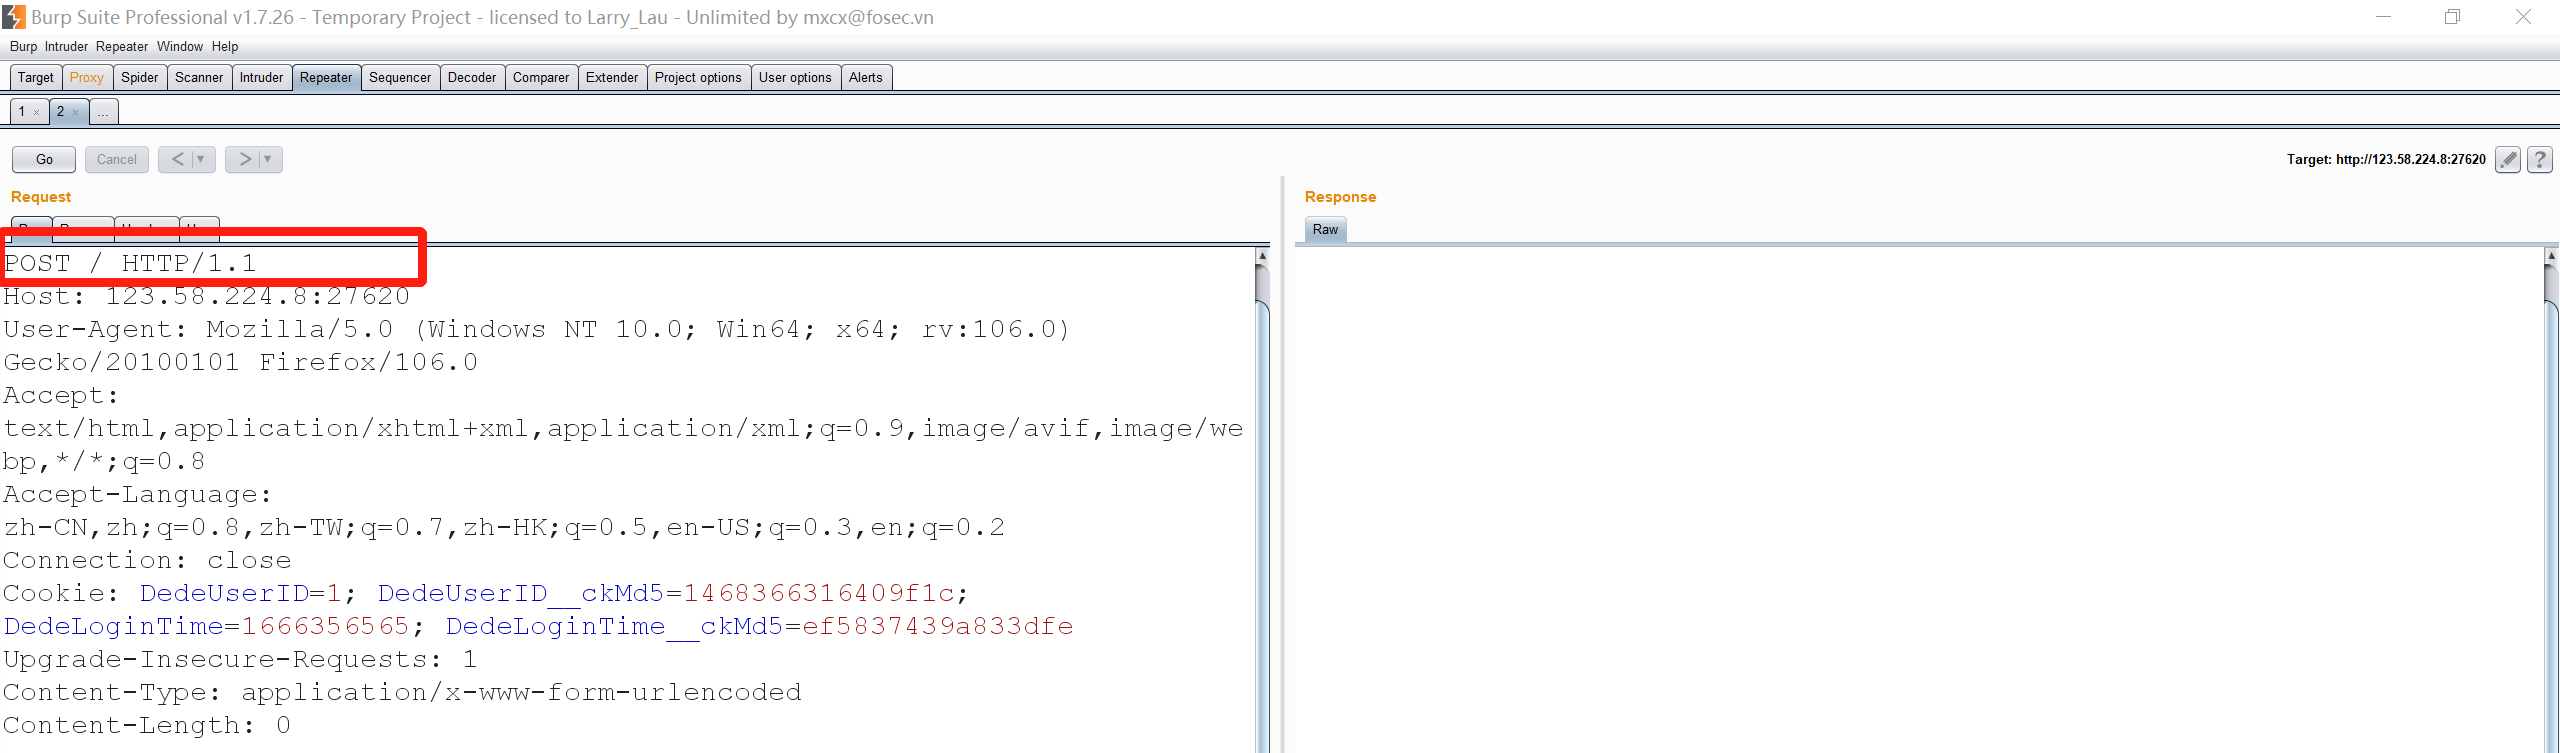Click the POST / HTTP/1.1 request line
The height and width of the screenshot is (753, 2560).
[130, 264]
